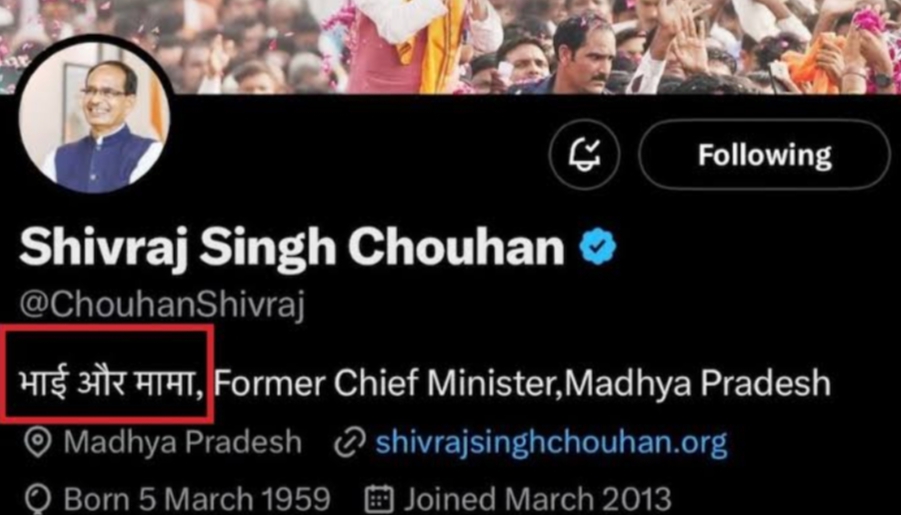
Task: Open the crowd banner header image
Action: click(450, 40)
